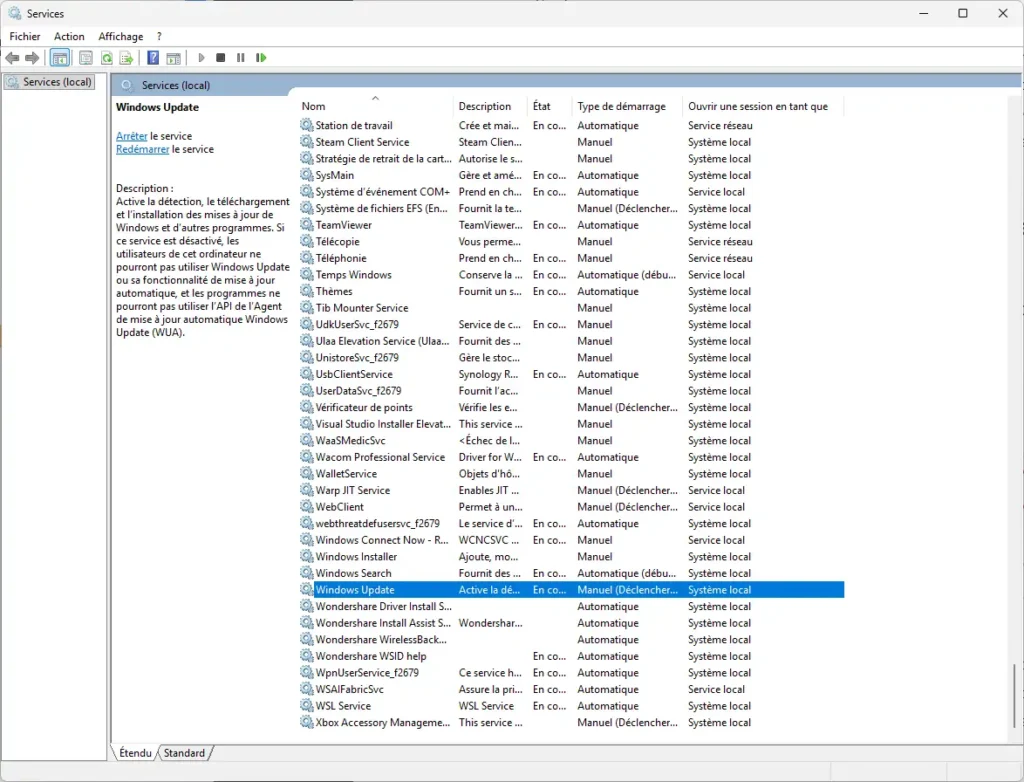The width and height of the screenshot is (1024, 782).
Task: Click the 'Arrêter le service' link
Action: point(131,135)
